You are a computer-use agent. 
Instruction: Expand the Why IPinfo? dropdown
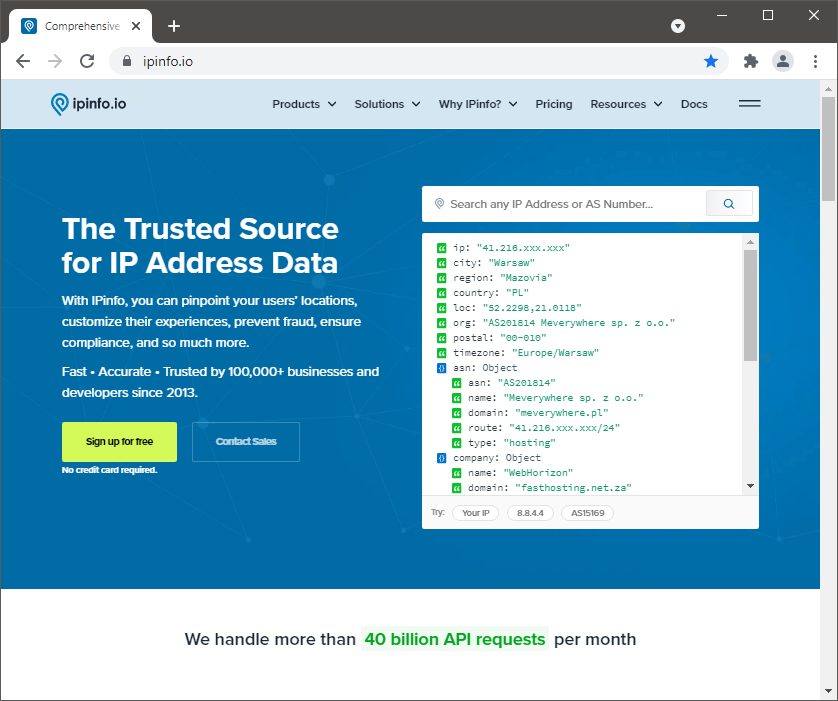[x=478, y=104]
